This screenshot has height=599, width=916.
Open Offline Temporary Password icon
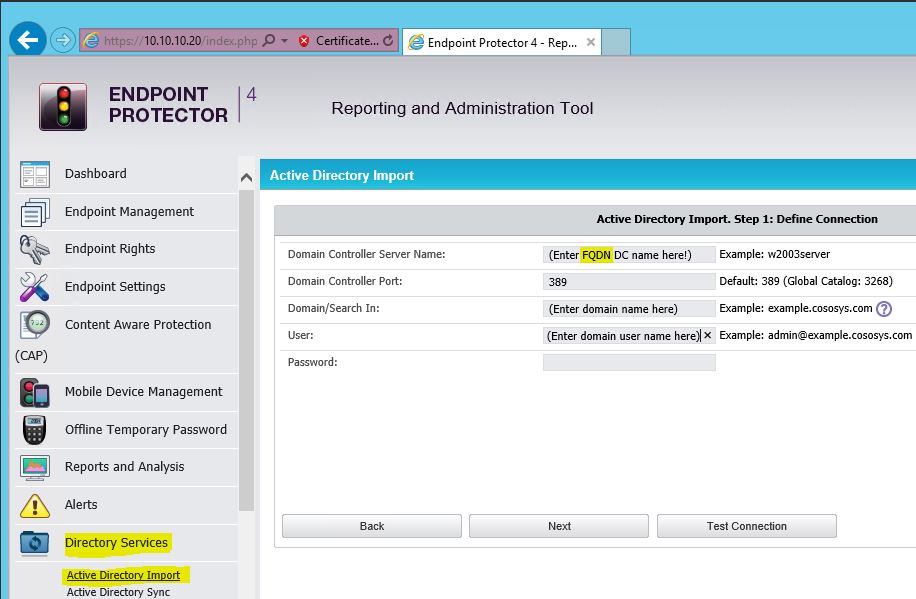[35, 430]
